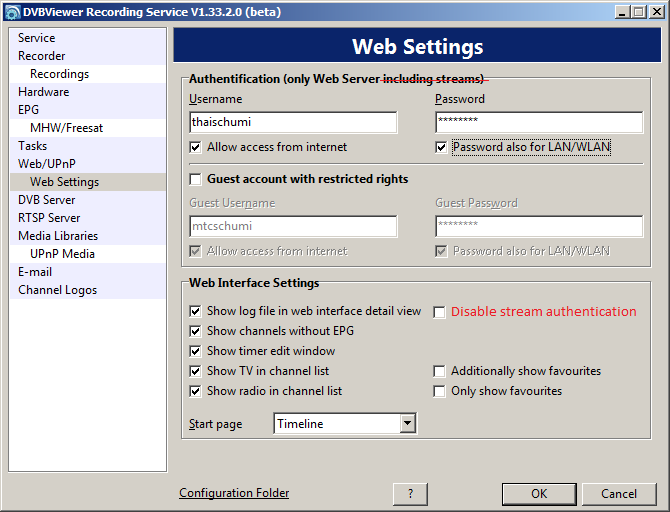Click the DVBViewer title bar app icon
The height and width of the screenshot is (512, 670).
(x=12, y=11)
